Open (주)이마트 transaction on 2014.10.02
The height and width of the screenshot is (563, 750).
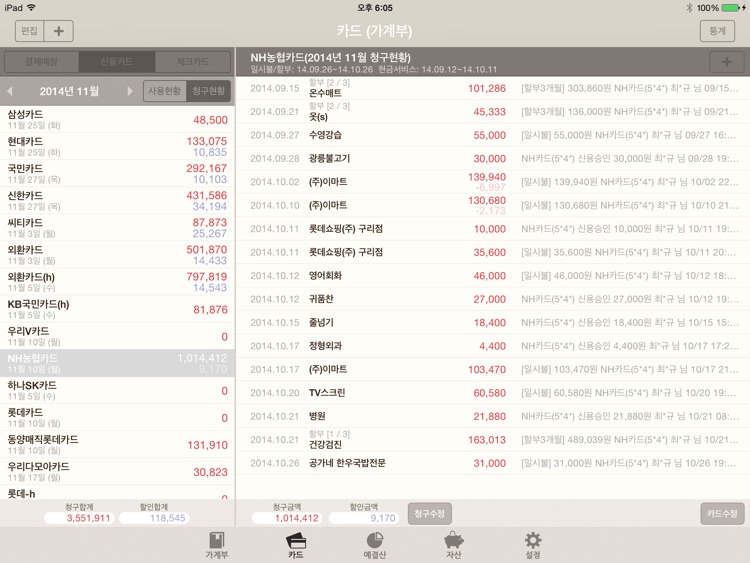pyautogui.click(x=493, y=182)
